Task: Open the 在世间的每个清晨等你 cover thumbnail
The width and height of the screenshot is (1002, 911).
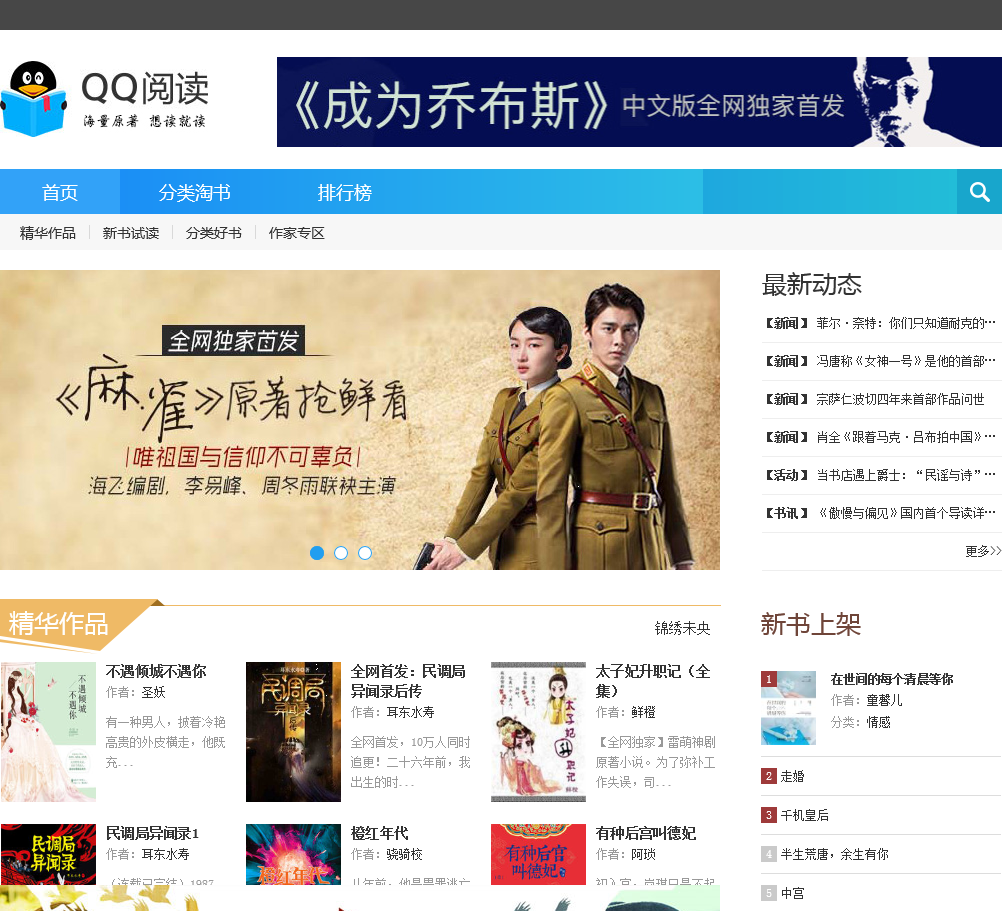Action: pos(789,708)
